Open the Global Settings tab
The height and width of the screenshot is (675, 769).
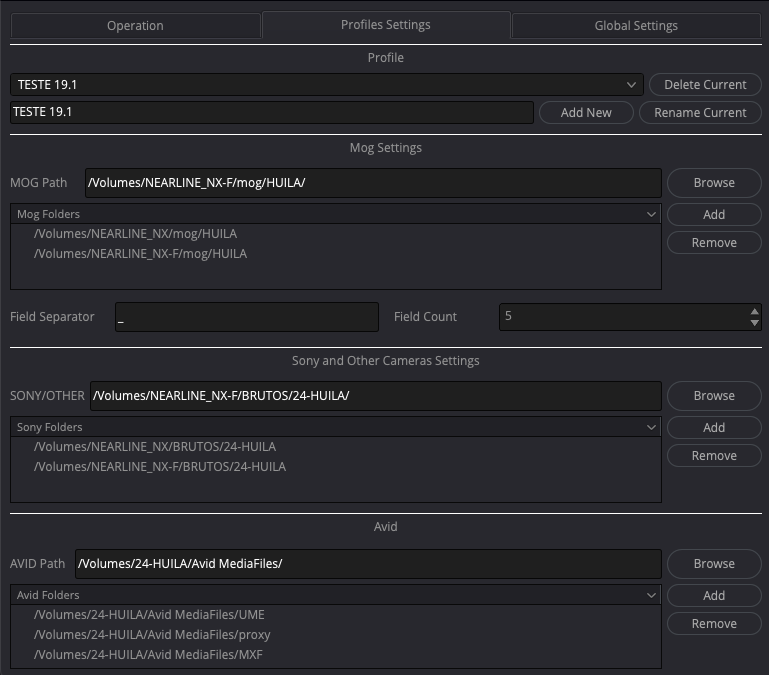[635, 25]
